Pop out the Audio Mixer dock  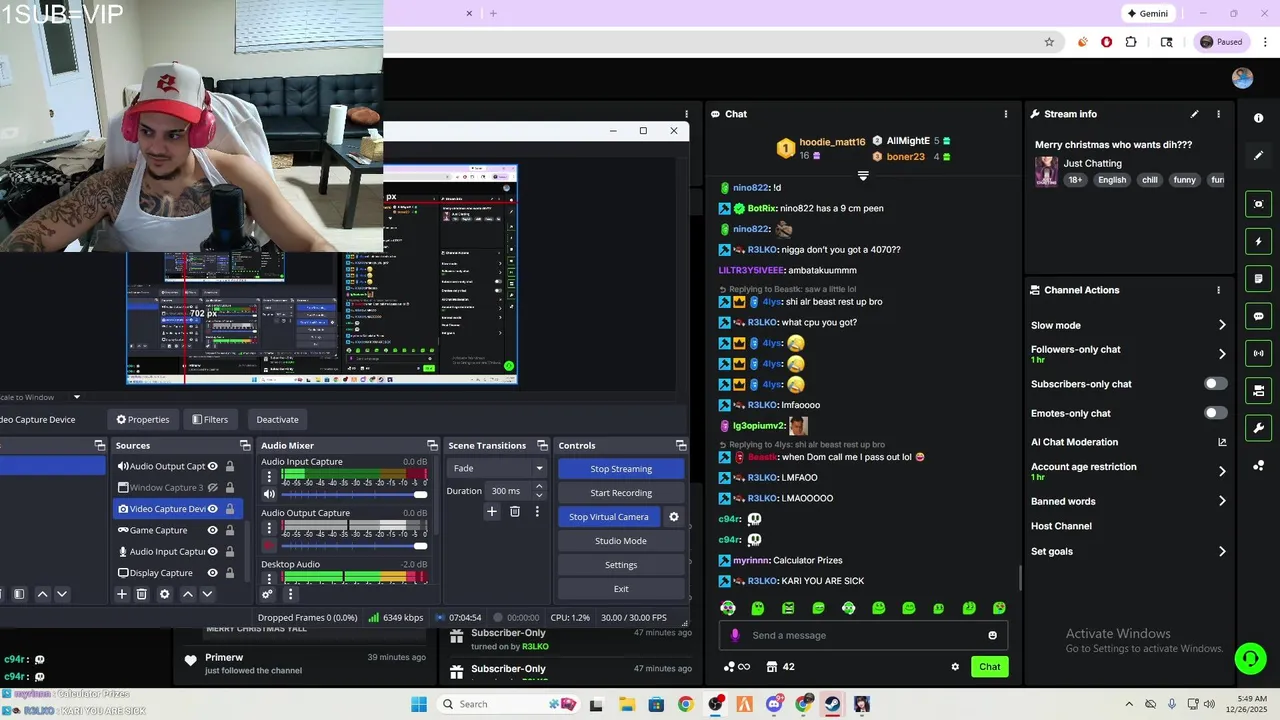[432, 445]
